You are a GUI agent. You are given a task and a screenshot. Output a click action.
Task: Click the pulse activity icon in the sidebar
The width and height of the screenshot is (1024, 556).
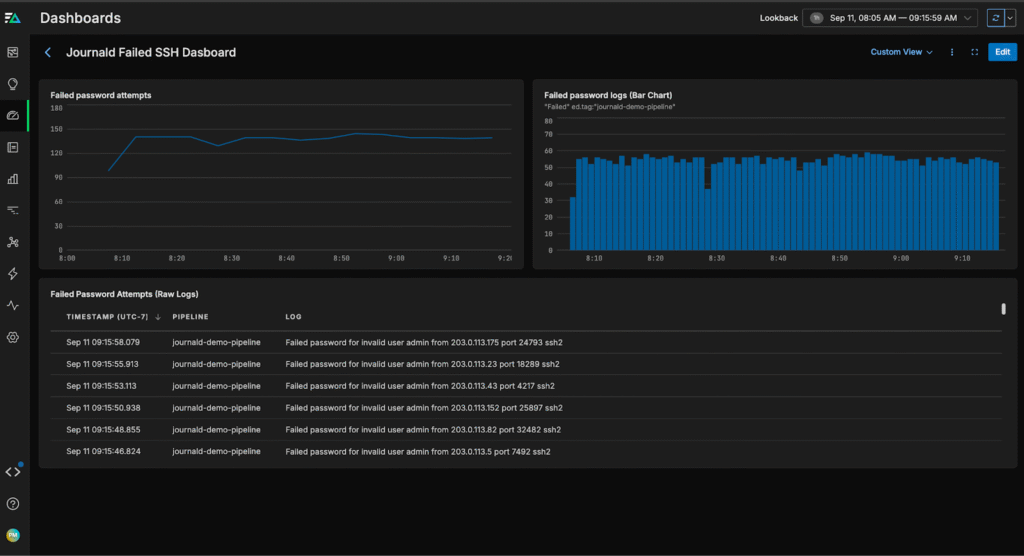coord(13,305)
